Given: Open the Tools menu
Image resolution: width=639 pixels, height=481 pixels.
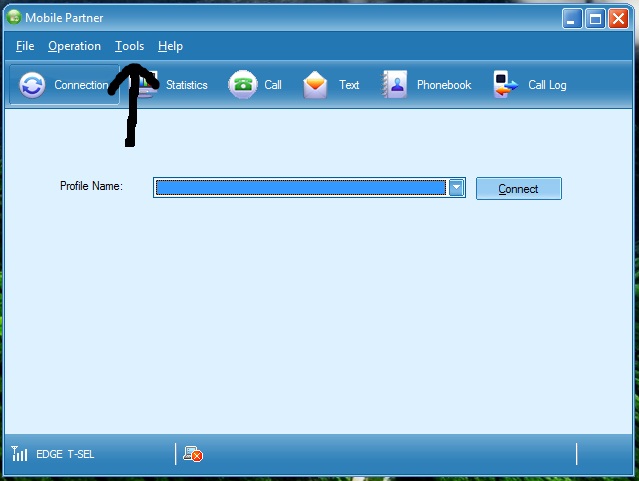Looking at the screenshot, I should tap(130, 46).
